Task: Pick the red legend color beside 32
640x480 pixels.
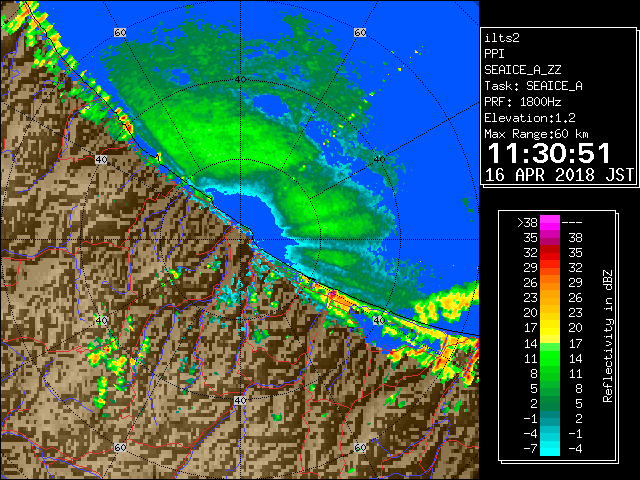Action: (550, 253)
